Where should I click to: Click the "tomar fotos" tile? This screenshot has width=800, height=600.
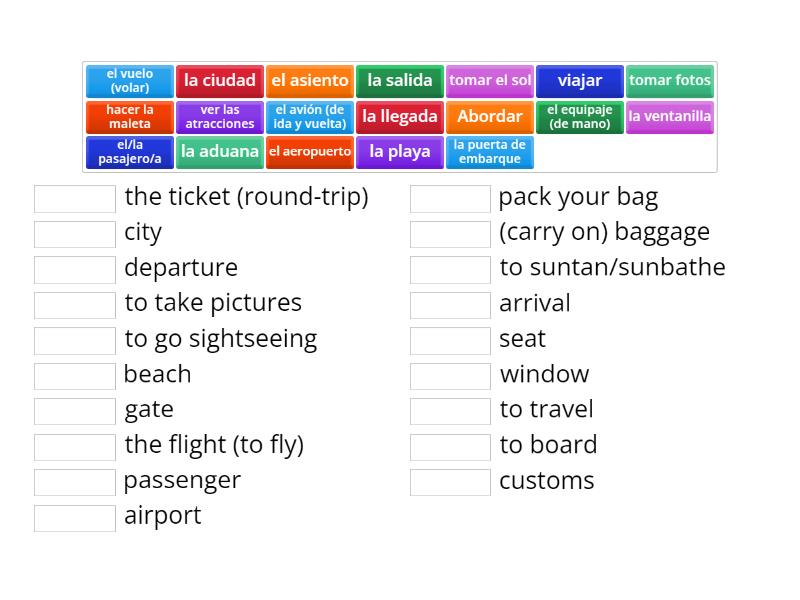(x=670, y=81)
